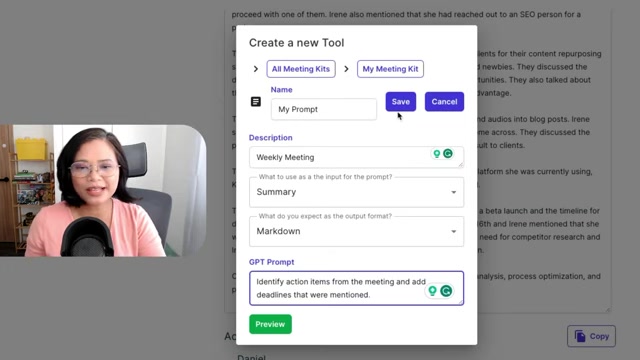Click the copy icon on Copy button

pyautogui.click(x=580, y=336)
